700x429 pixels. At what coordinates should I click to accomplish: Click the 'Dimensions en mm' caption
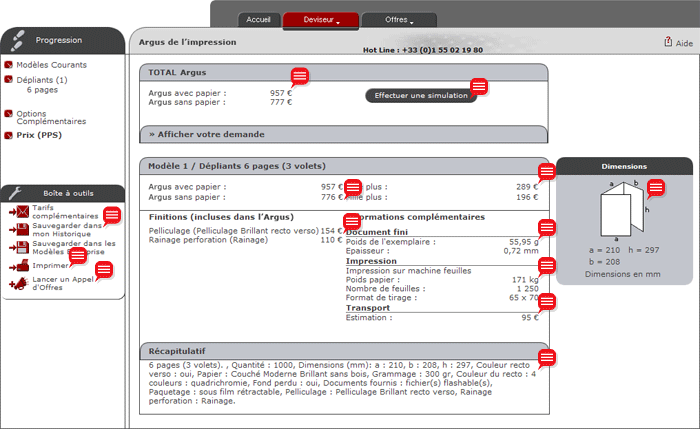(623, 274)
